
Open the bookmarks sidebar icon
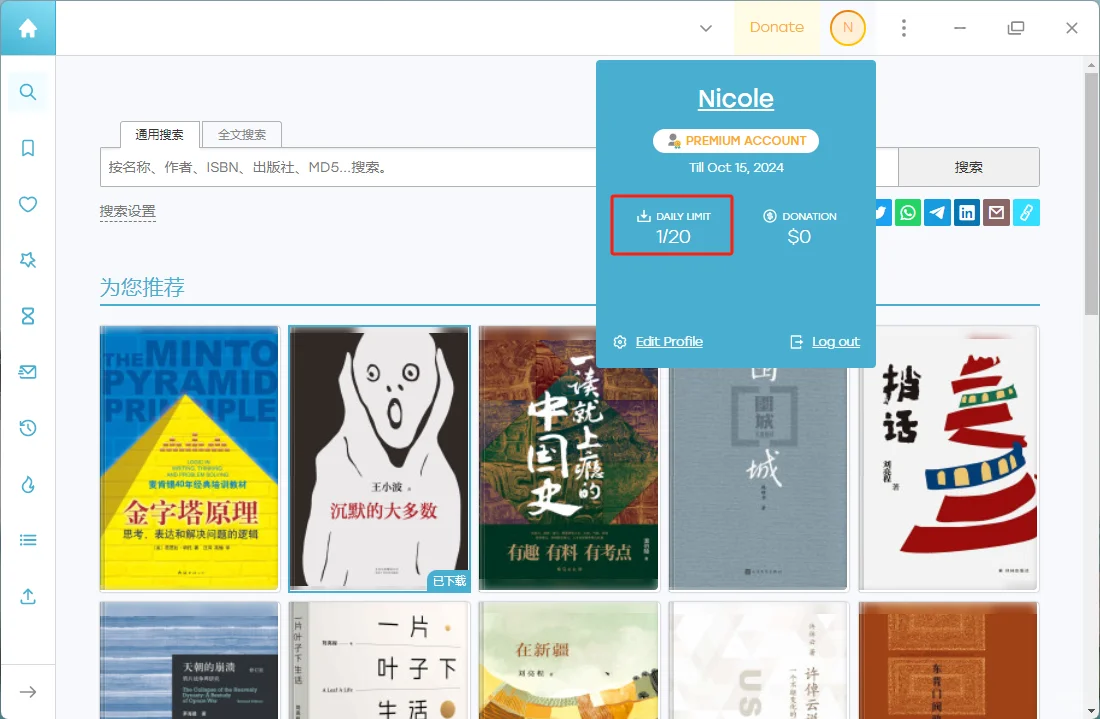click(x=27, y=148)
